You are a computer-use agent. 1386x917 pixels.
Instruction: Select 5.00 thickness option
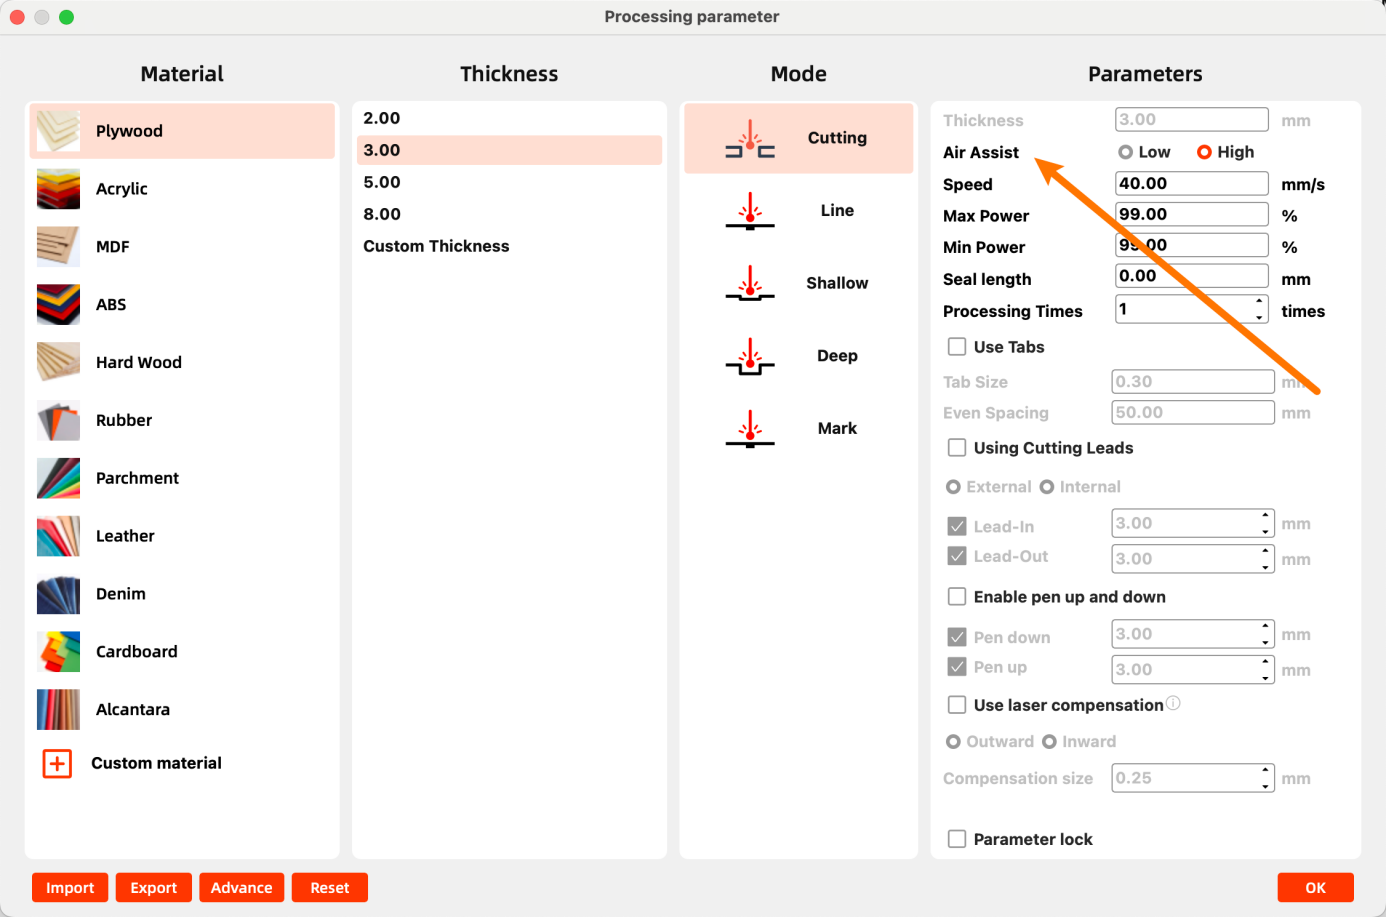pos(382,182)
